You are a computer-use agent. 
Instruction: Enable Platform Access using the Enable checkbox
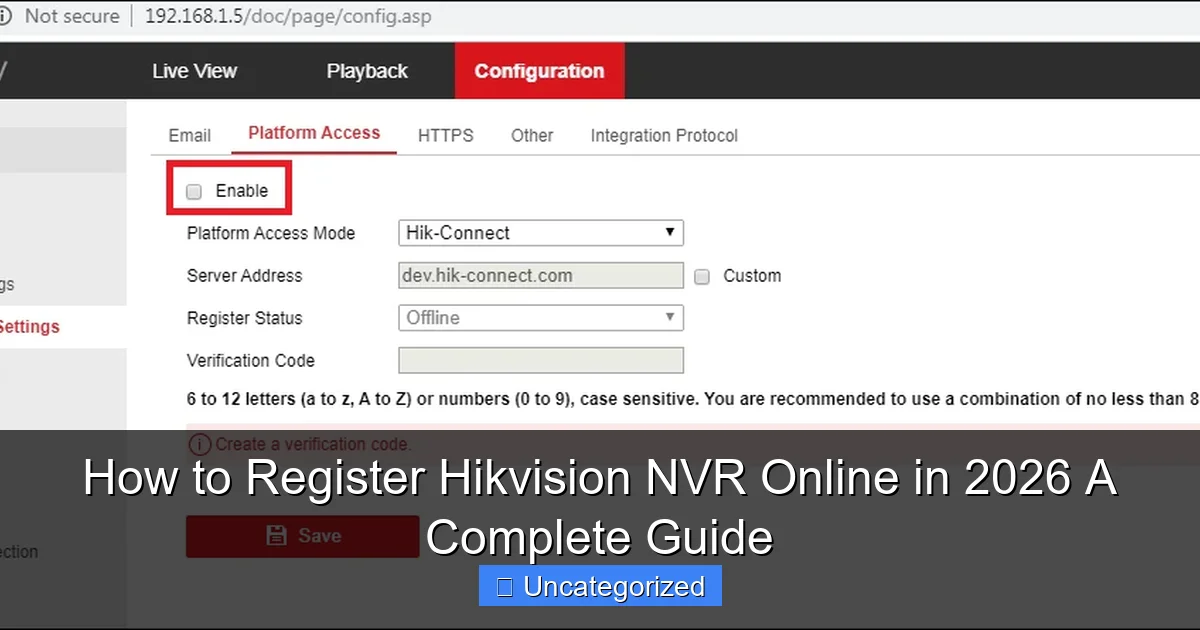[x=193, y=191]
